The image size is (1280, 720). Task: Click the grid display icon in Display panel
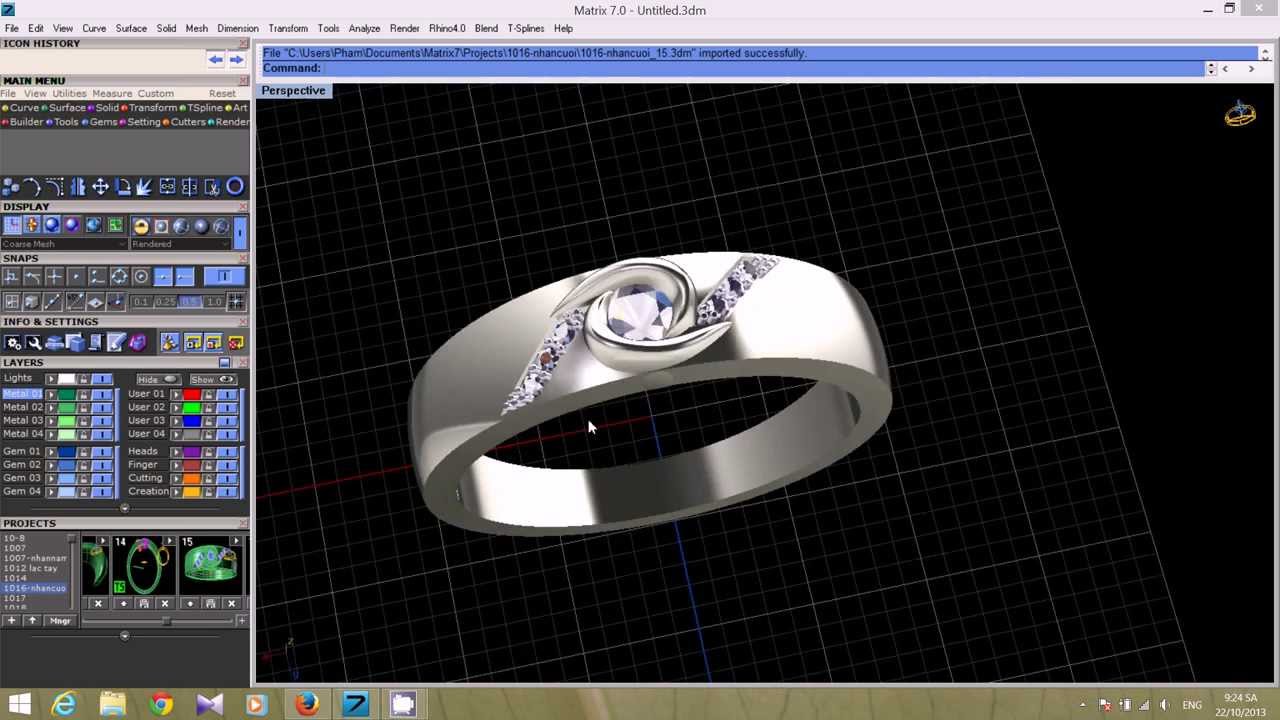13,226
